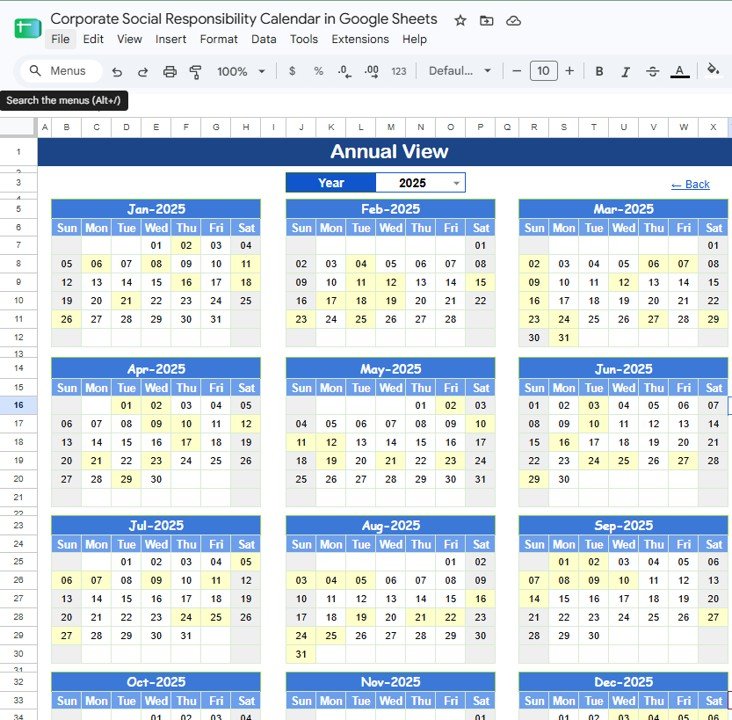
Task: Open the Google Sheets home icon
Action: pos(28,28)
